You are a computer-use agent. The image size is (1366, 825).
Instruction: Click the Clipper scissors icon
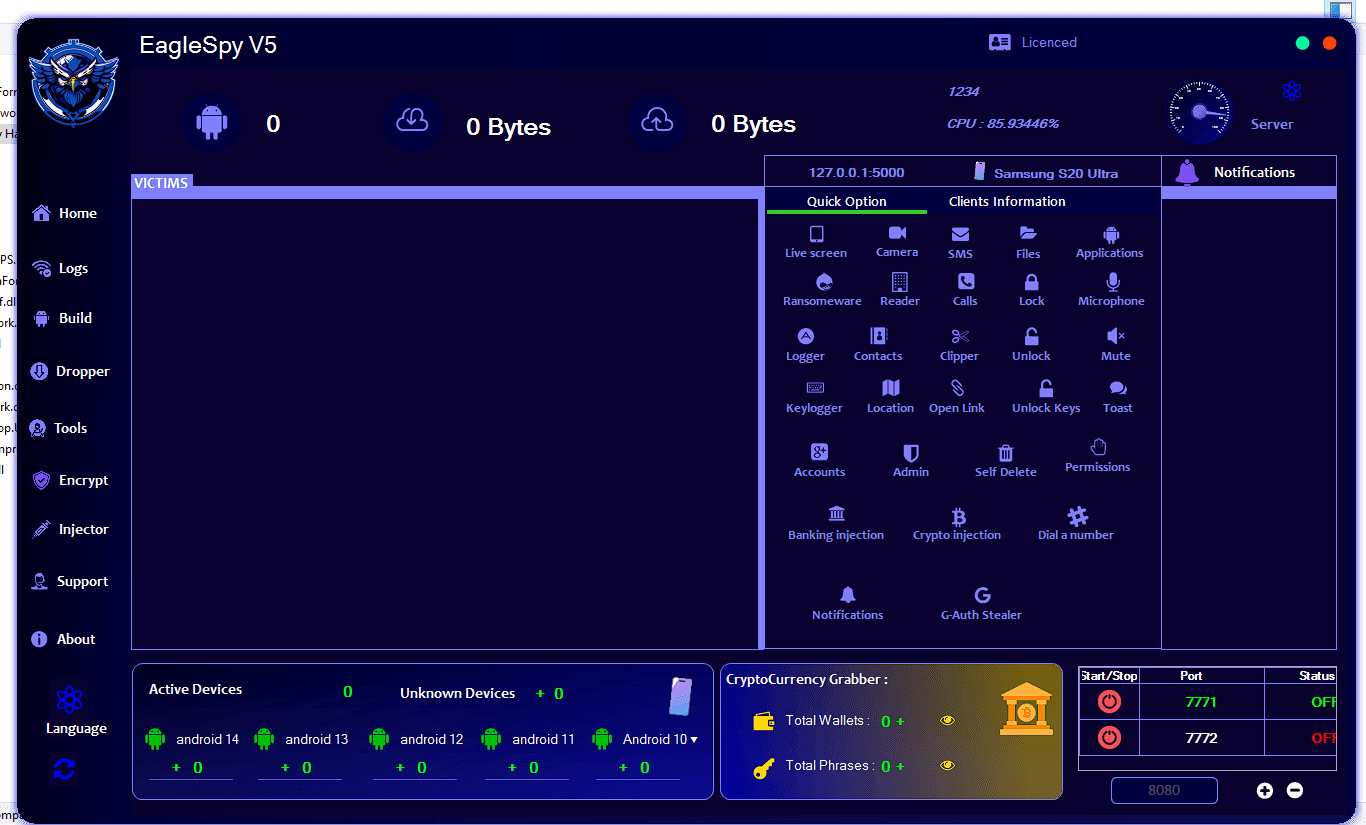[x=960, y=336]
